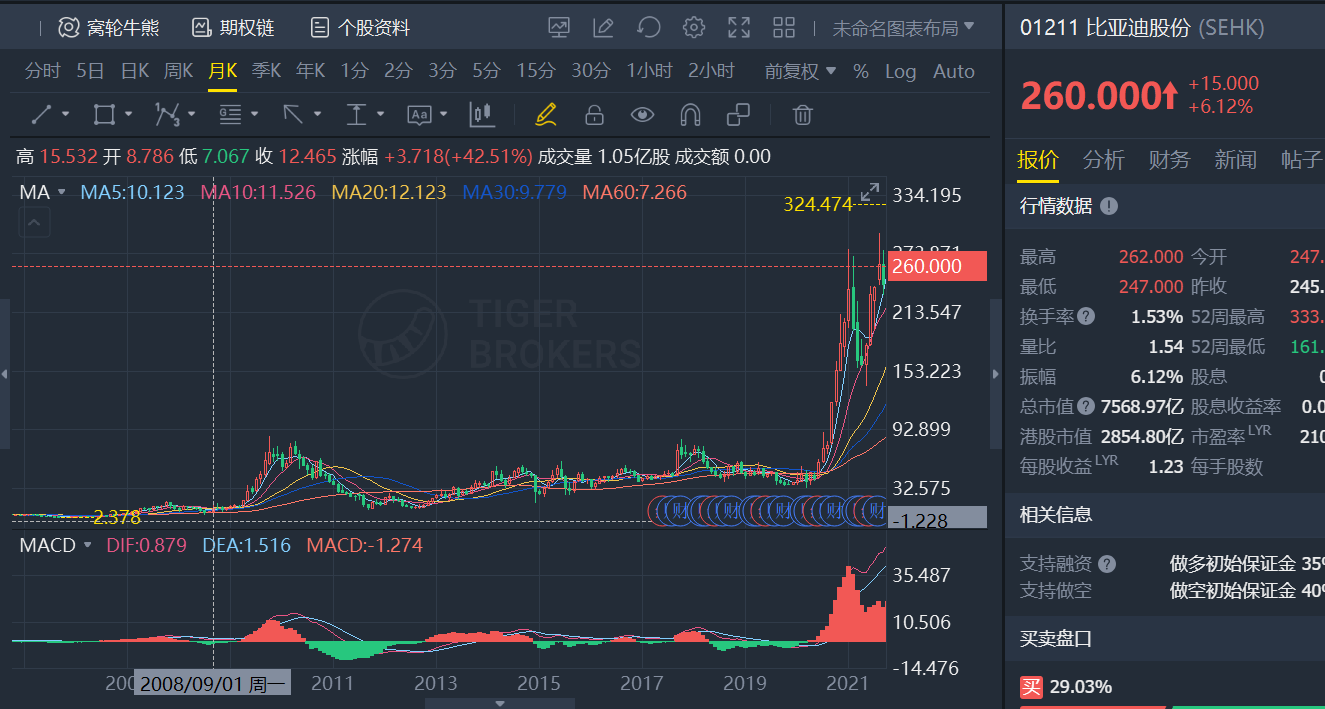This screenshot has height=709, width=1325.
Task: Click the chart presentation monitor icon
Action: [x=558, y=28]
